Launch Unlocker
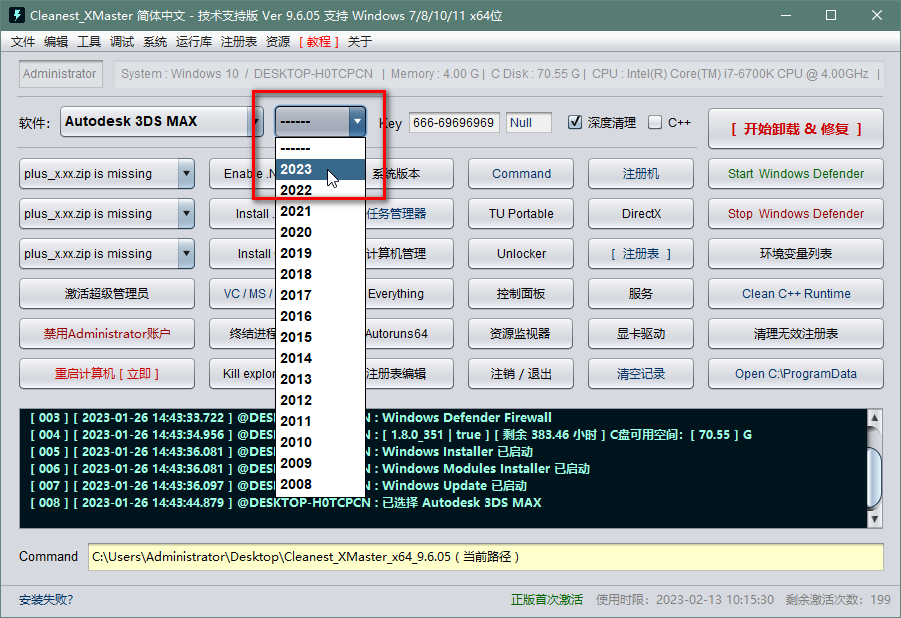Screen dimensions: 901x618 click(521, 254)
